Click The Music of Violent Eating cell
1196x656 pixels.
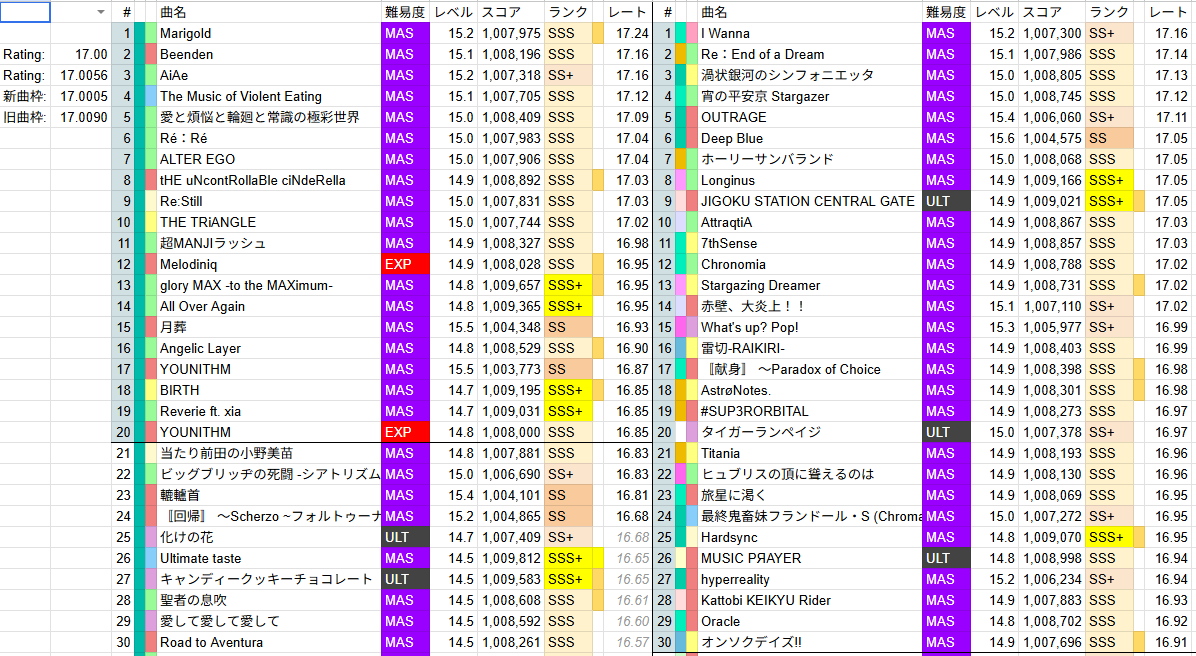[x=268, y=96]
